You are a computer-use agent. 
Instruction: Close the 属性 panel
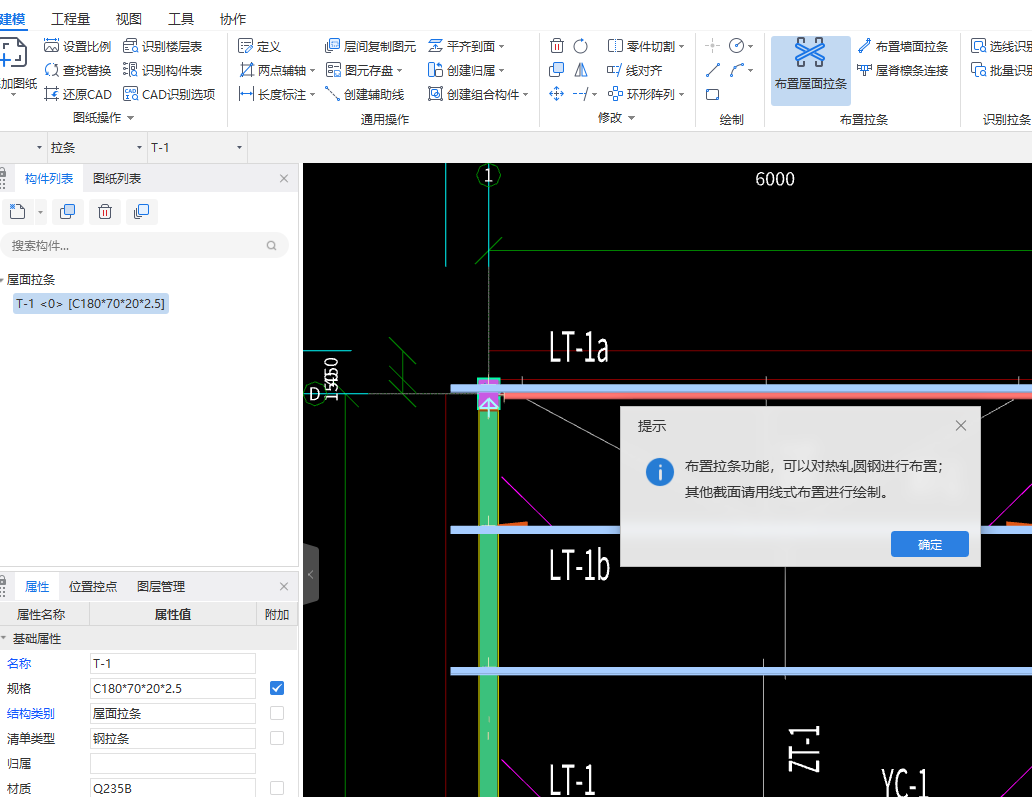point(284,586)
